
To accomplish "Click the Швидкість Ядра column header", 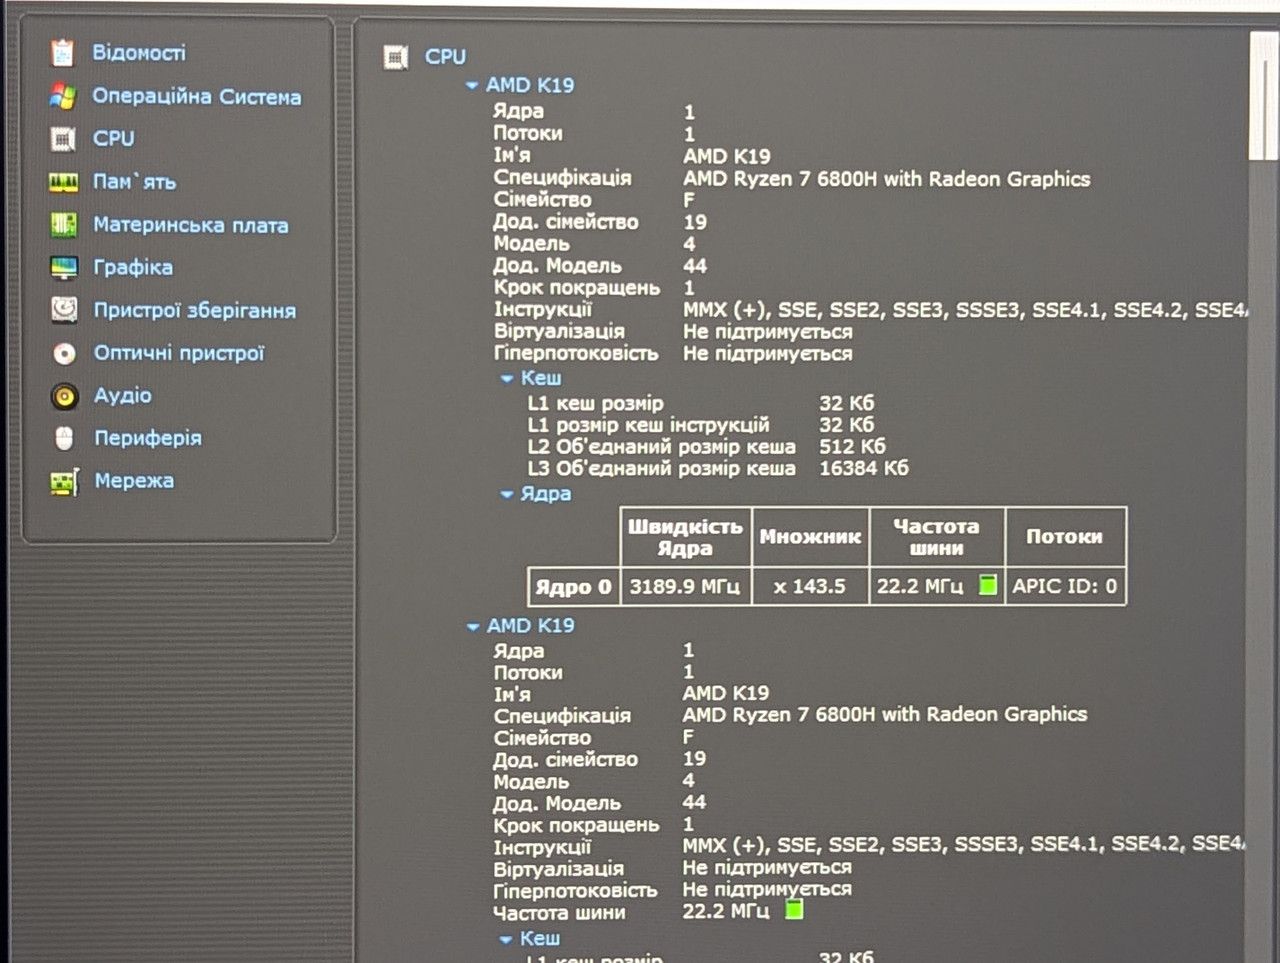I will (x=685, y=537).
